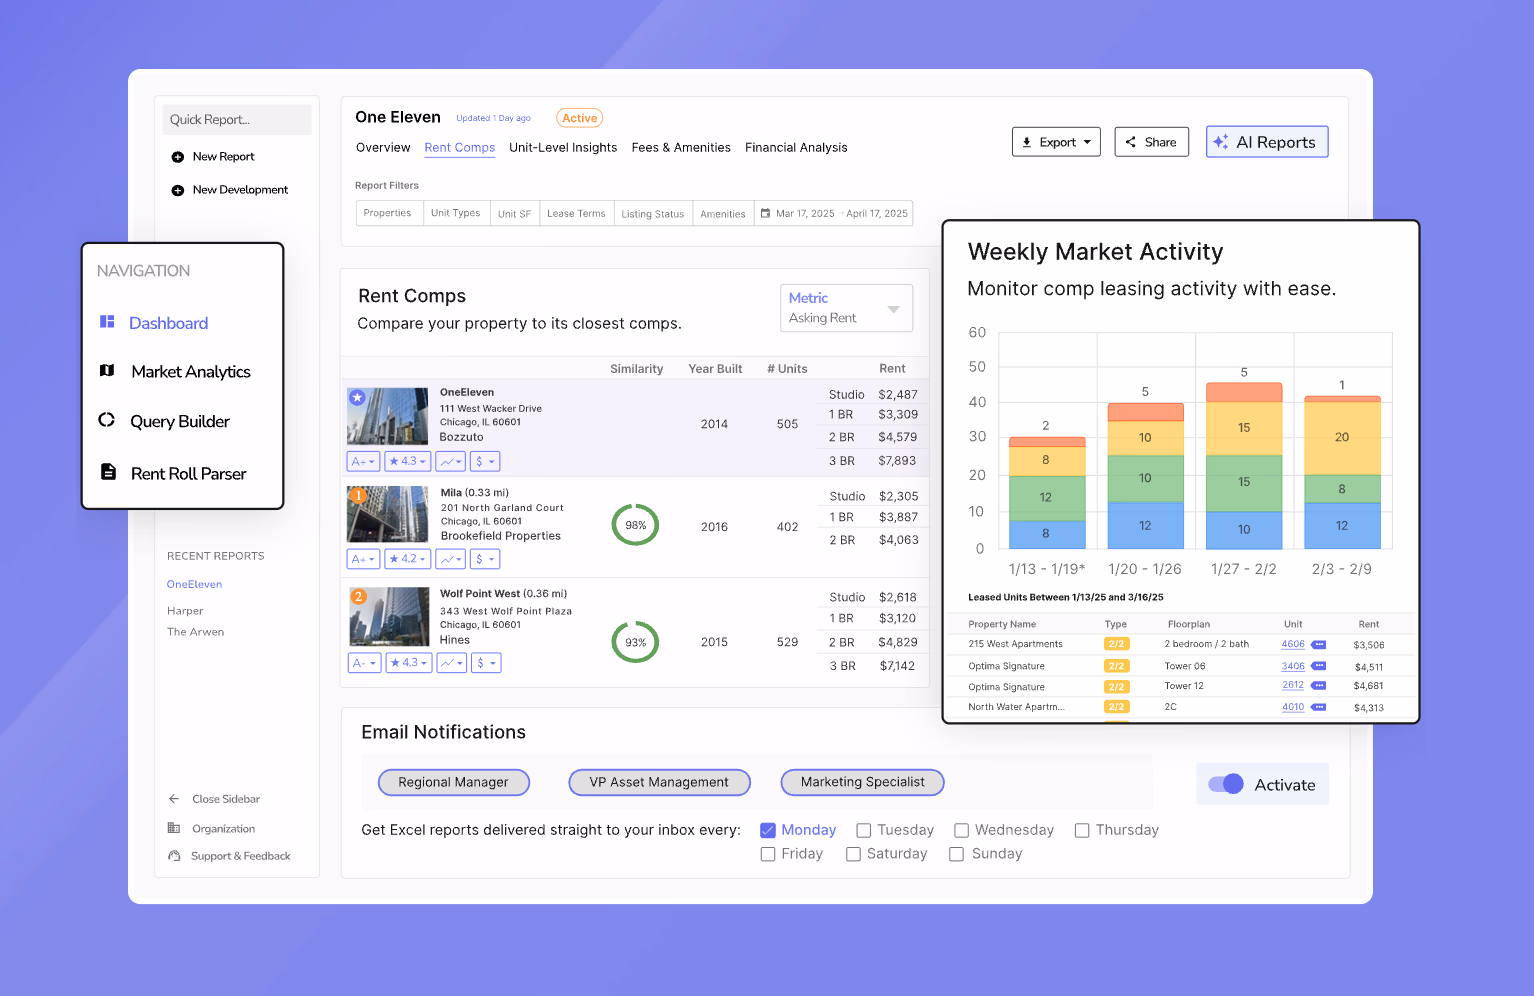Switch to Unit-Level Insights tab
This screenshot has width=1534, height=996.
point(563,148)
